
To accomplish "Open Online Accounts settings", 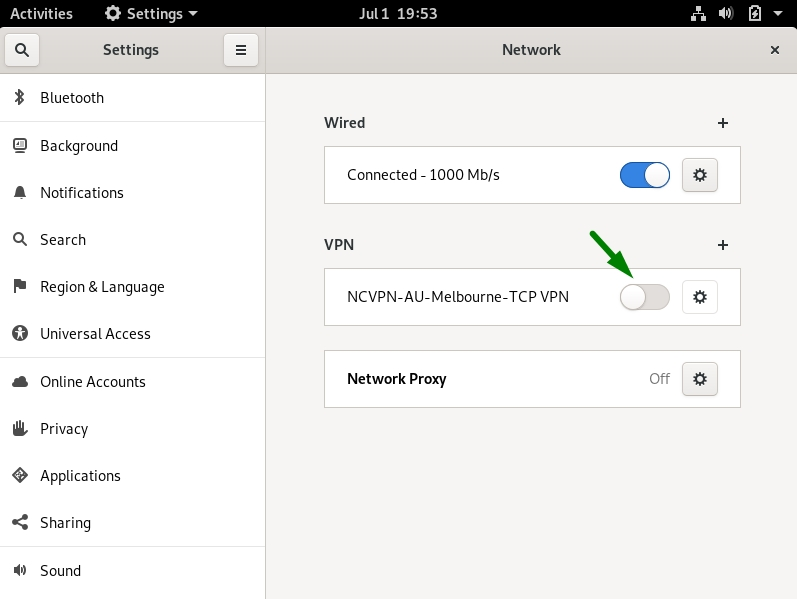I will (x=133, y=382).
